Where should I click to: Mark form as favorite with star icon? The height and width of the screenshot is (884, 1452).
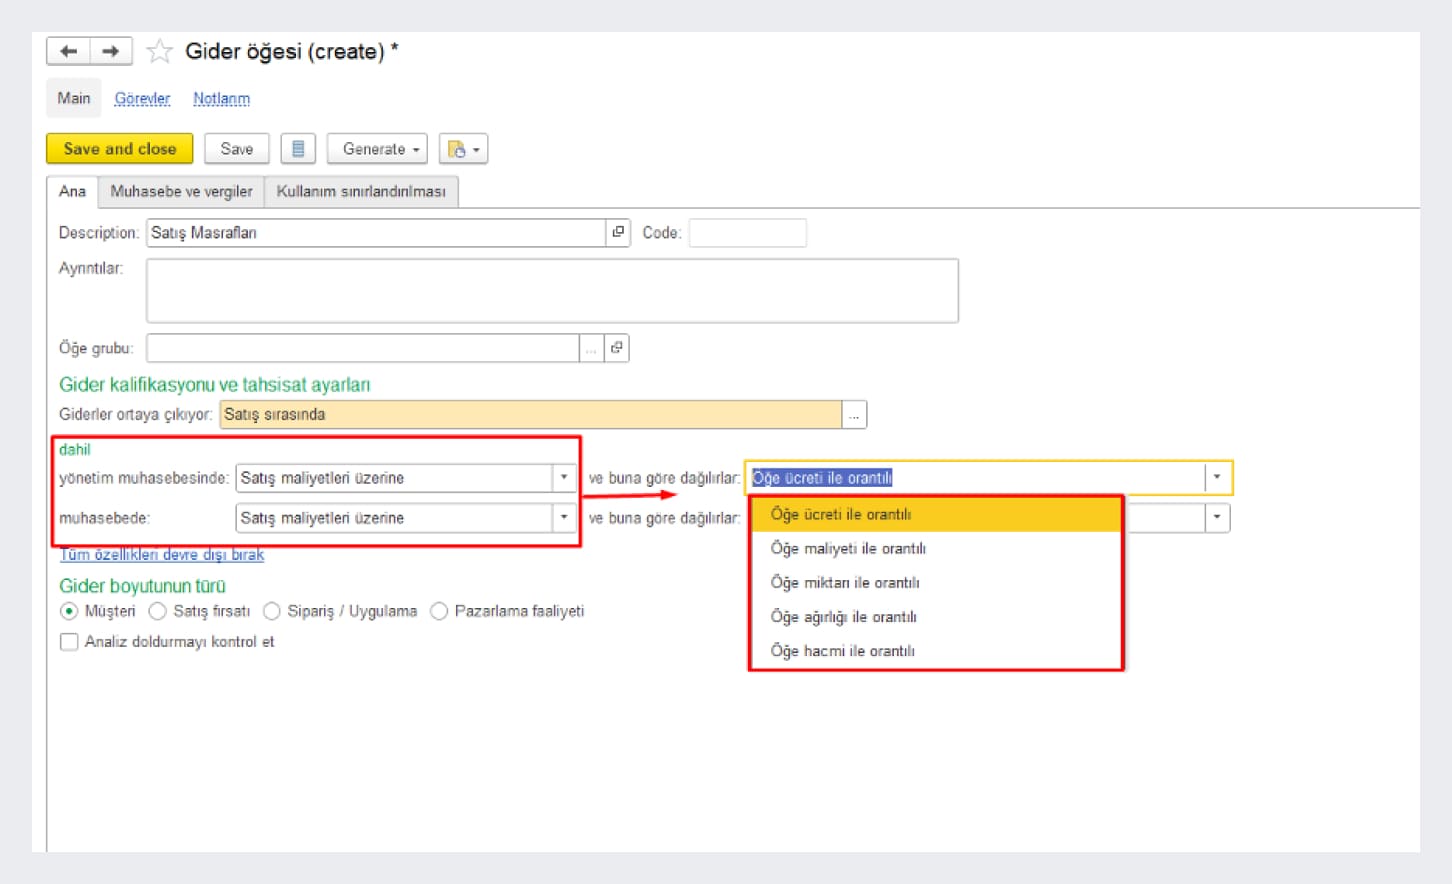click(x=159, y=51)
